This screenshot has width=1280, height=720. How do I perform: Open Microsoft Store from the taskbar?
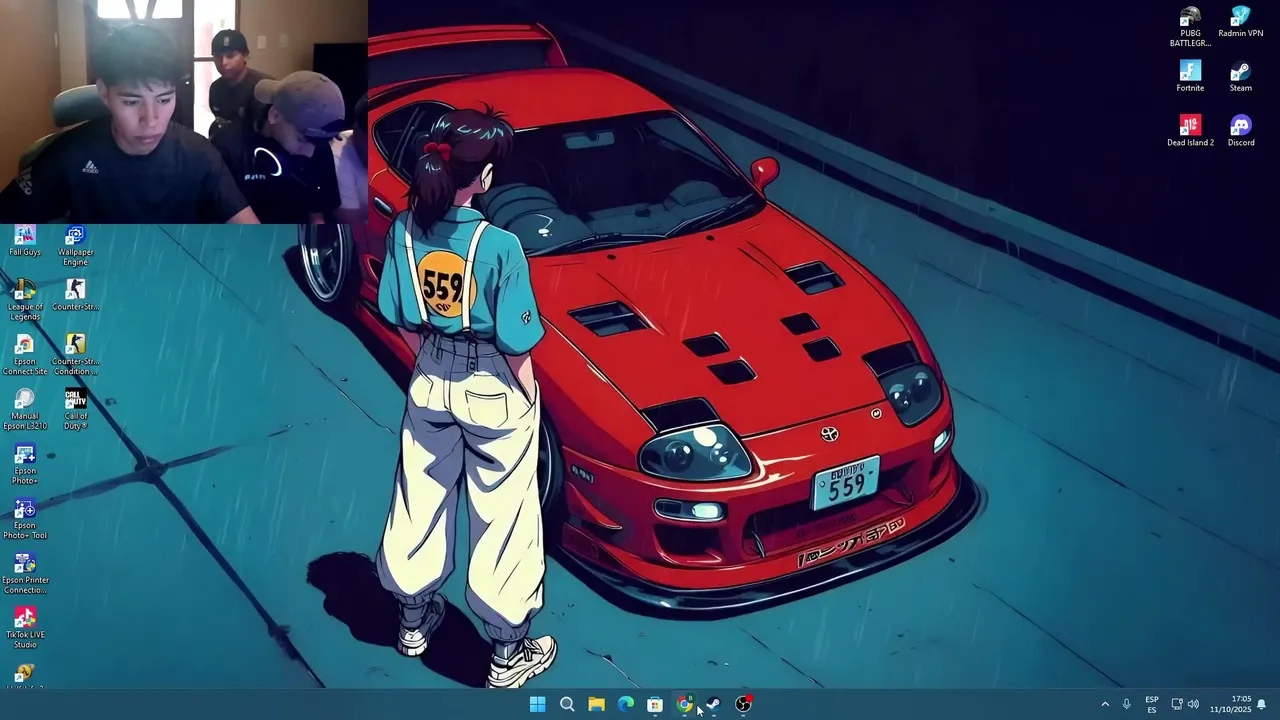tap(655, 704)
